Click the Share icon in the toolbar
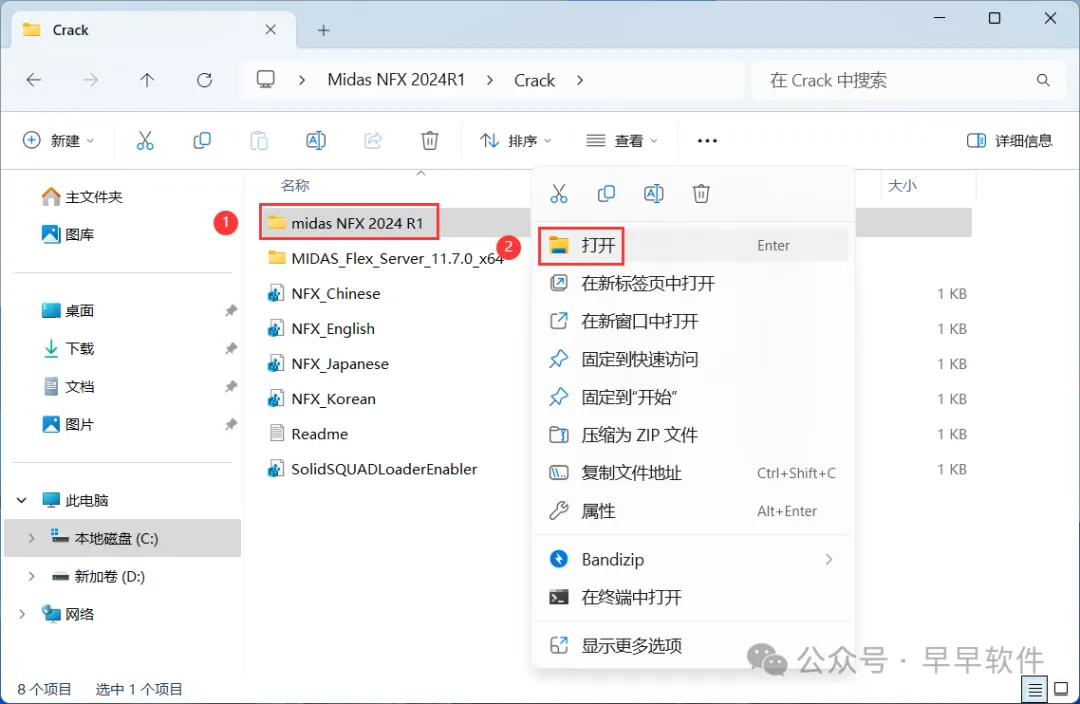Image resolution: width=1080 pixels, height=704 pixels. 373,141
